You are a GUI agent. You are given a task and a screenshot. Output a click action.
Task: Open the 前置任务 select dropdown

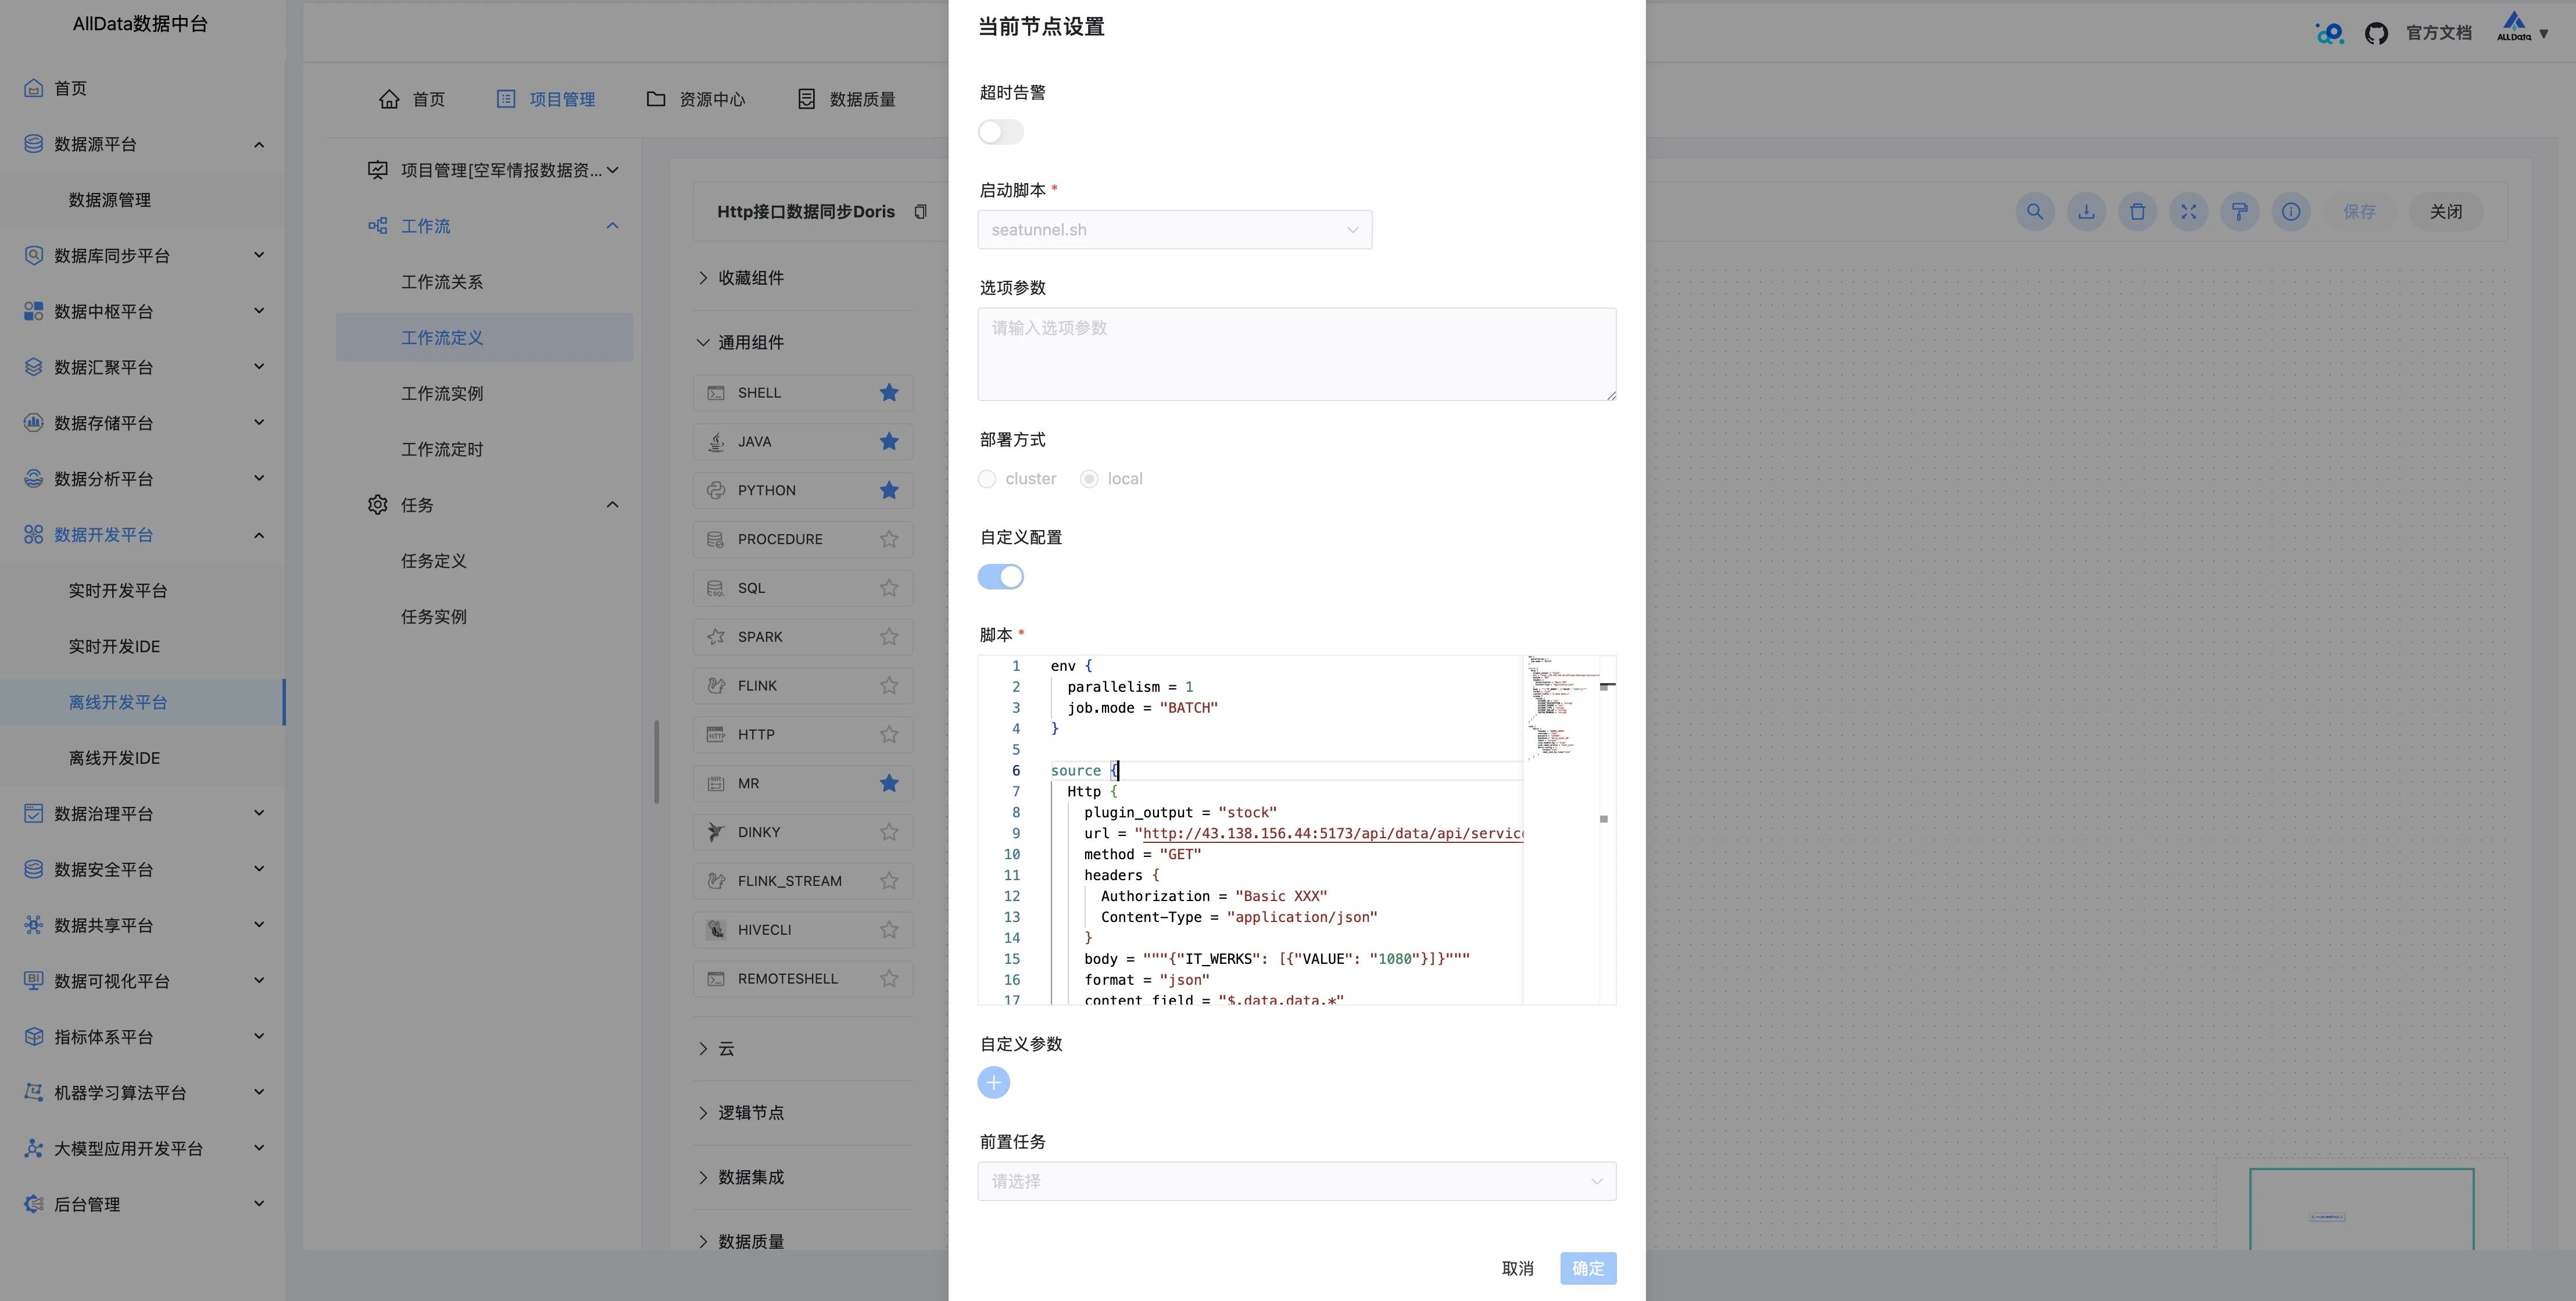1296,1181
